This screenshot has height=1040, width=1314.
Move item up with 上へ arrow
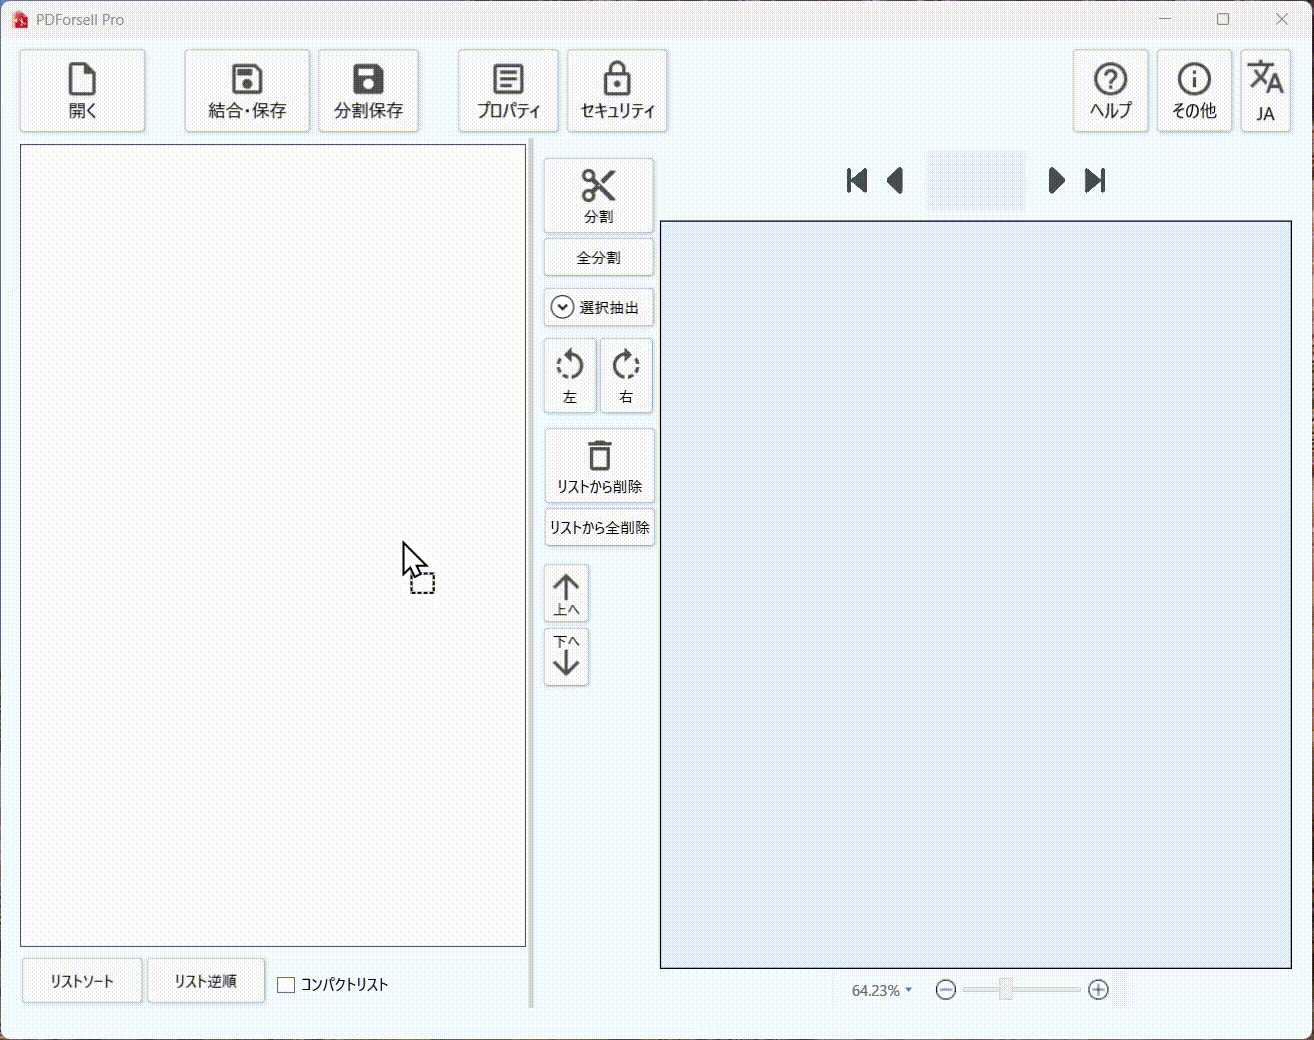point(566,594)
